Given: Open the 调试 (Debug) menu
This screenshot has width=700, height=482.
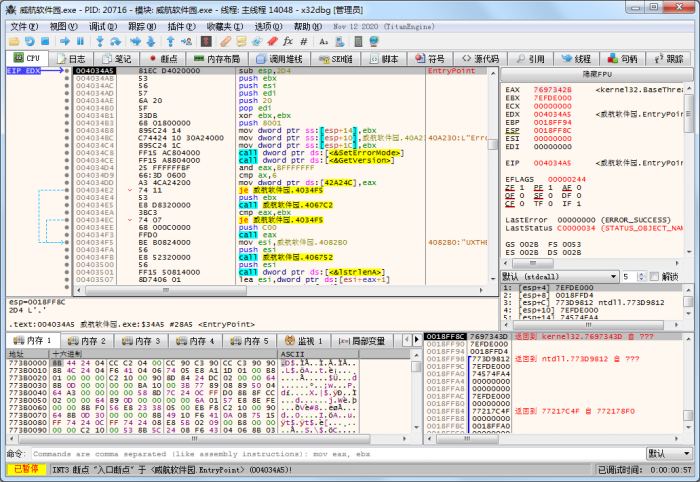Looking at the screenshot, I should click(x=103, y=27).
